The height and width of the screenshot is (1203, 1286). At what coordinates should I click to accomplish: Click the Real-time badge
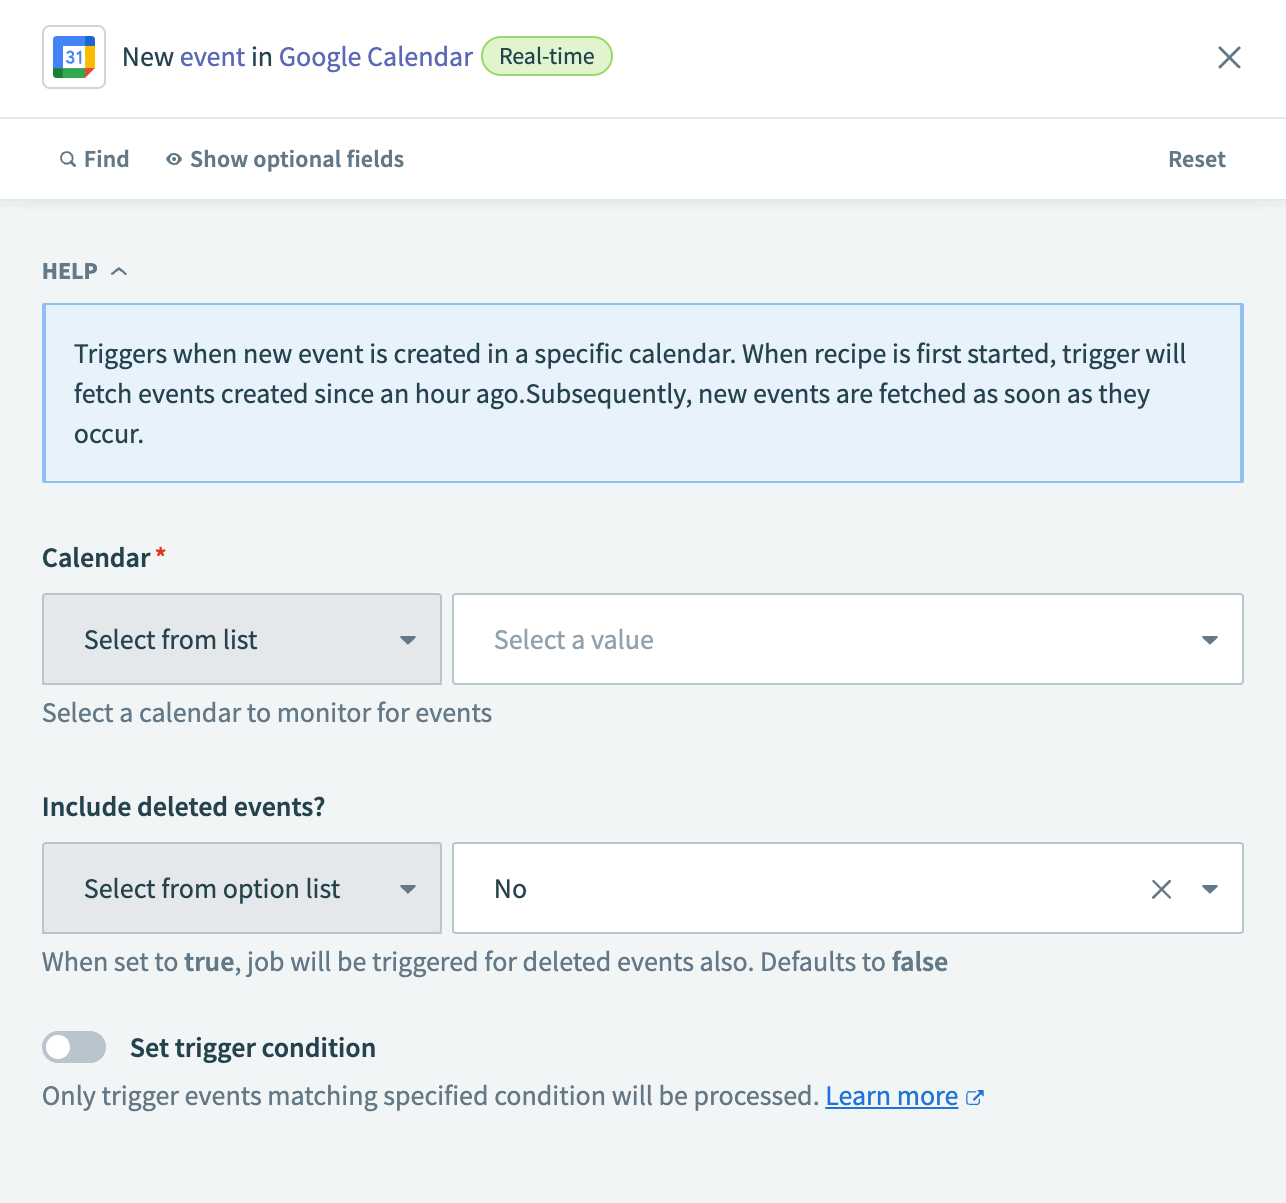click(x=547, y=57)
